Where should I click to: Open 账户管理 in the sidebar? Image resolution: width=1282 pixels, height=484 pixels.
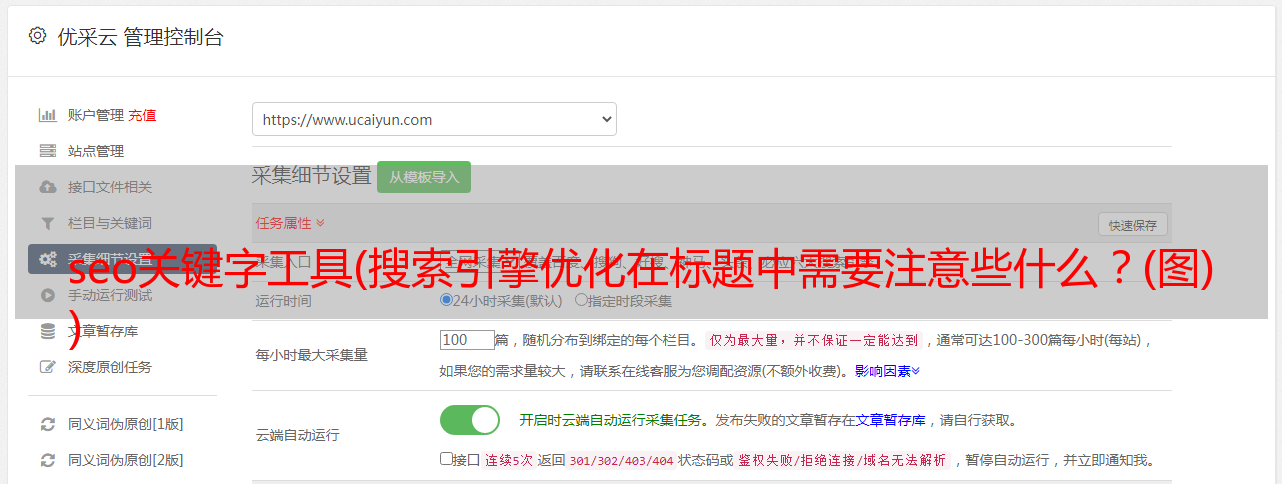(x=96, y=115)
